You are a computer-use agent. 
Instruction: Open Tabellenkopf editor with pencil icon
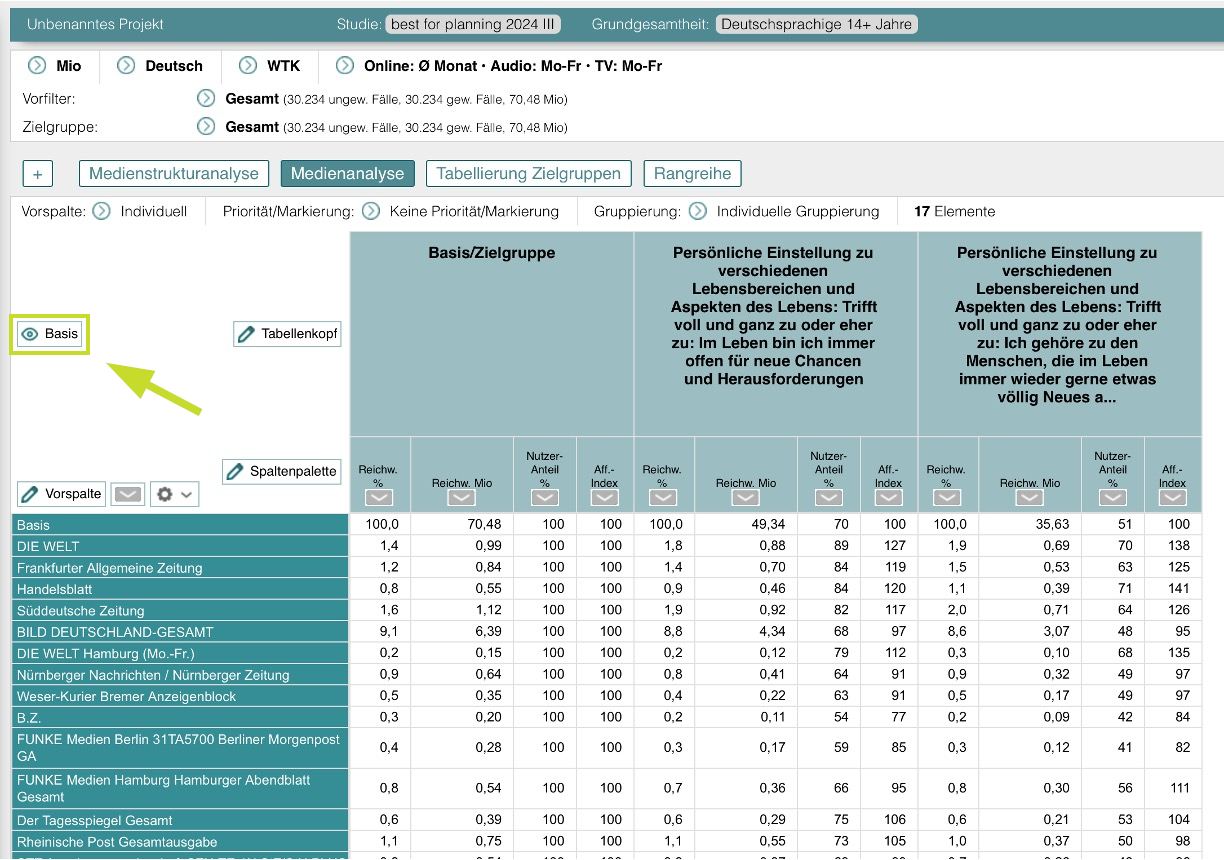pyautogui.click(x=287, y=334)
